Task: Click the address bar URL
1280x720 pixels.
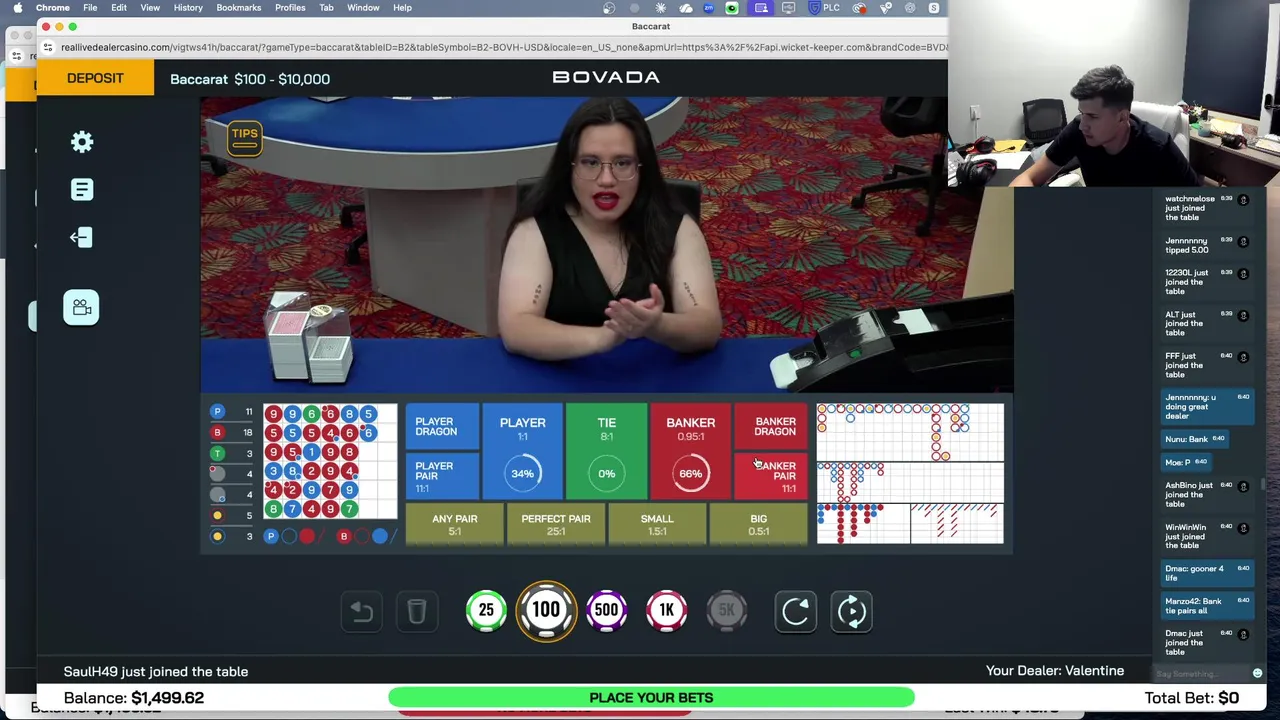Action: tap(503, 47)
